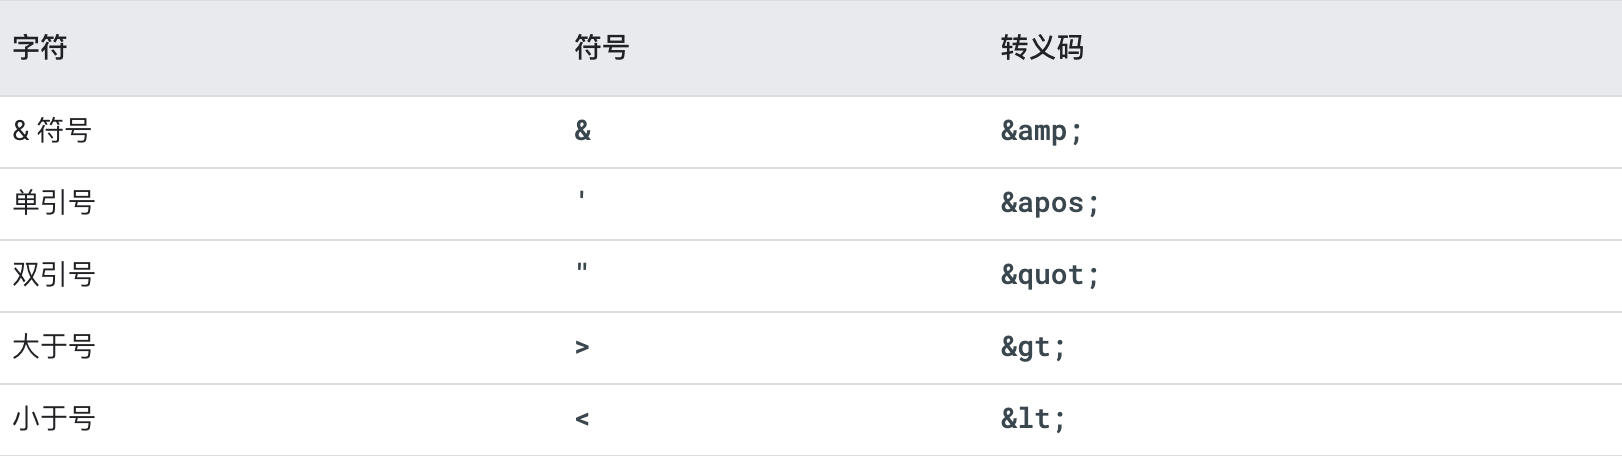Select the &gt; escape code
The width and height of the screenshot is (1622, 456).
click(1034, 347)
